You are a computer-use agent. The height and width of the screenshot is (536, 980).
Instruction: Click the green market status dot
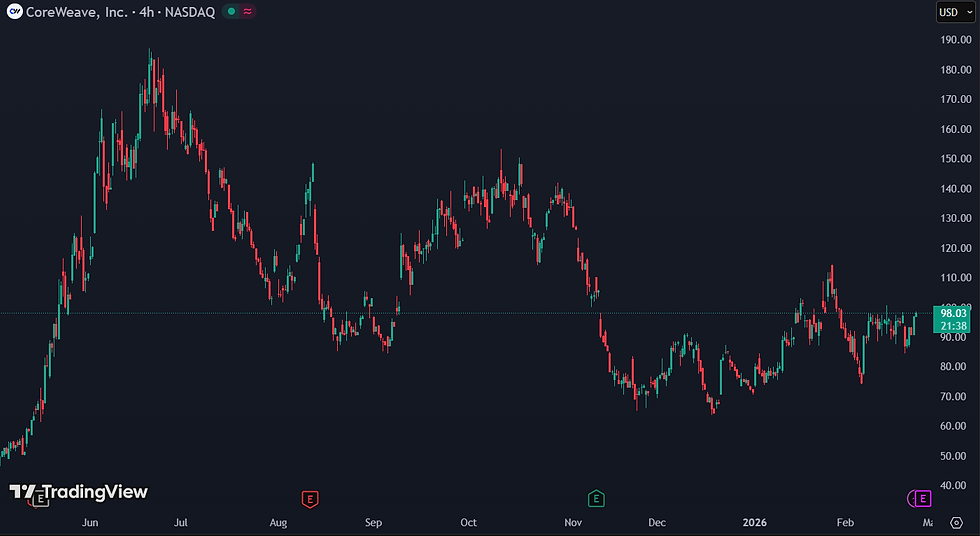[x=231, y=11]
